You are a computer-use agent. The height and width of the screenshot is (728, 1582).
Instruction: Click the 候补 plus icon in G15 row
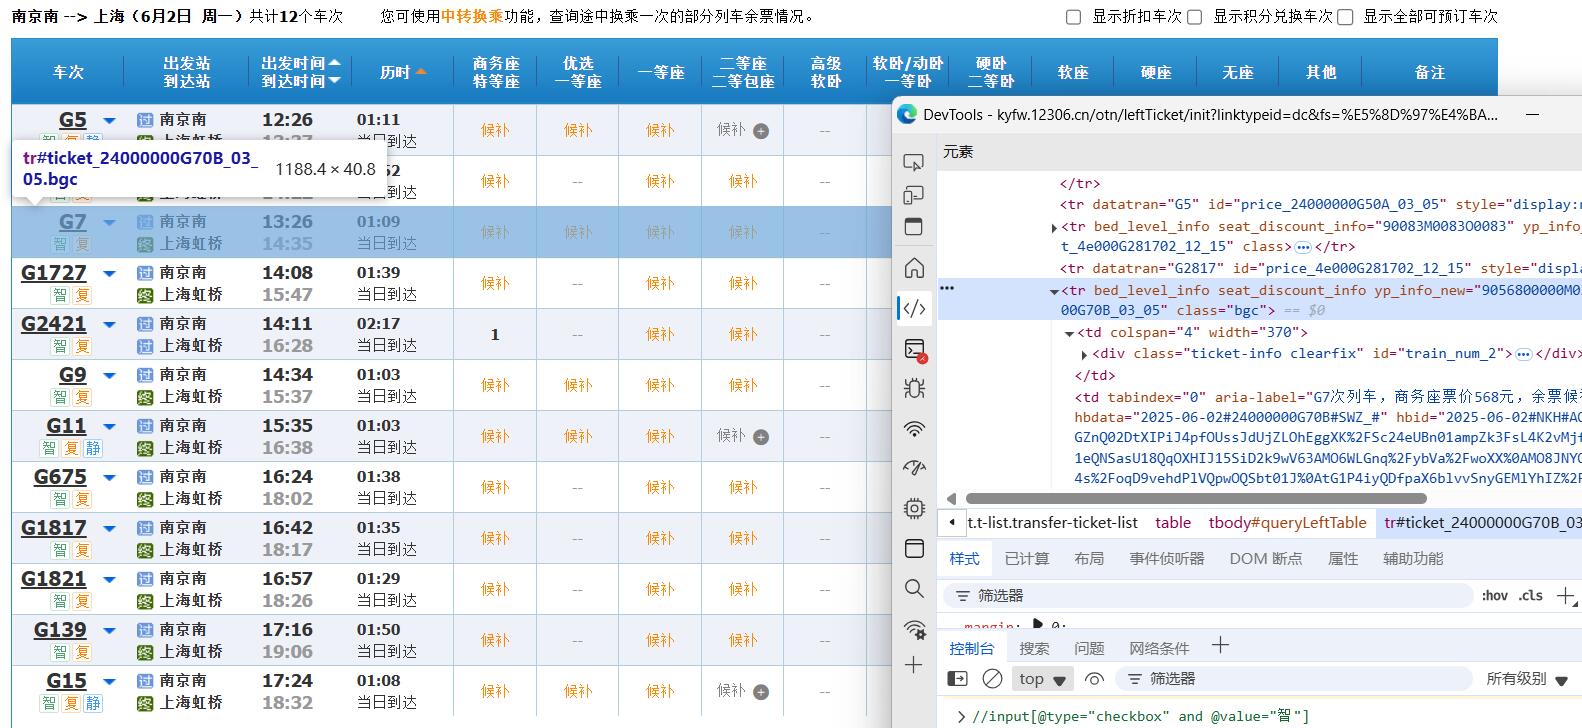pyautogui.click(x=761, y=692)
